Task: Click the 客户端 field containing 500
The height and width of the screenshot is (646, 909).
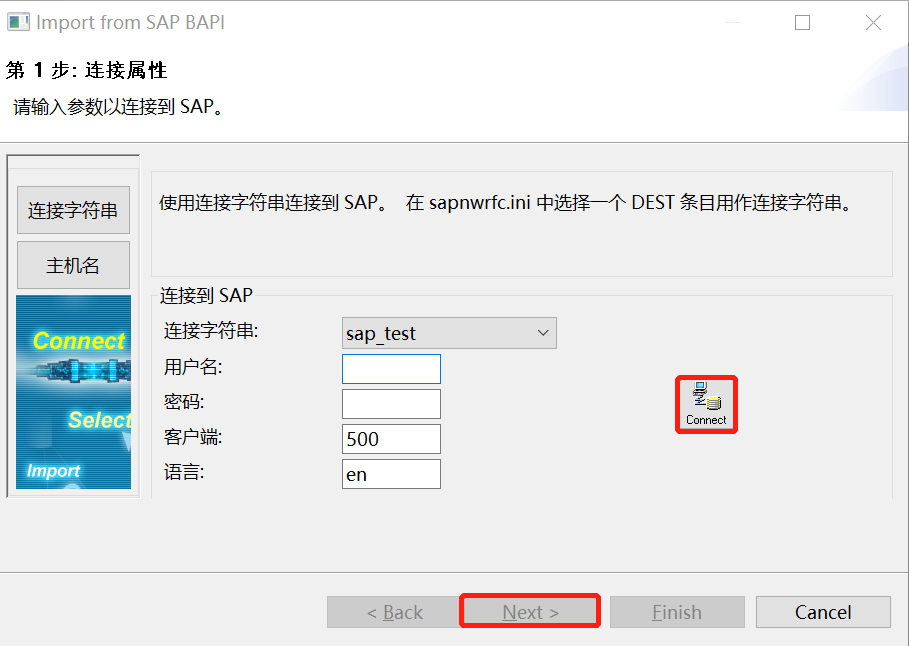Action: click(391, 438)
